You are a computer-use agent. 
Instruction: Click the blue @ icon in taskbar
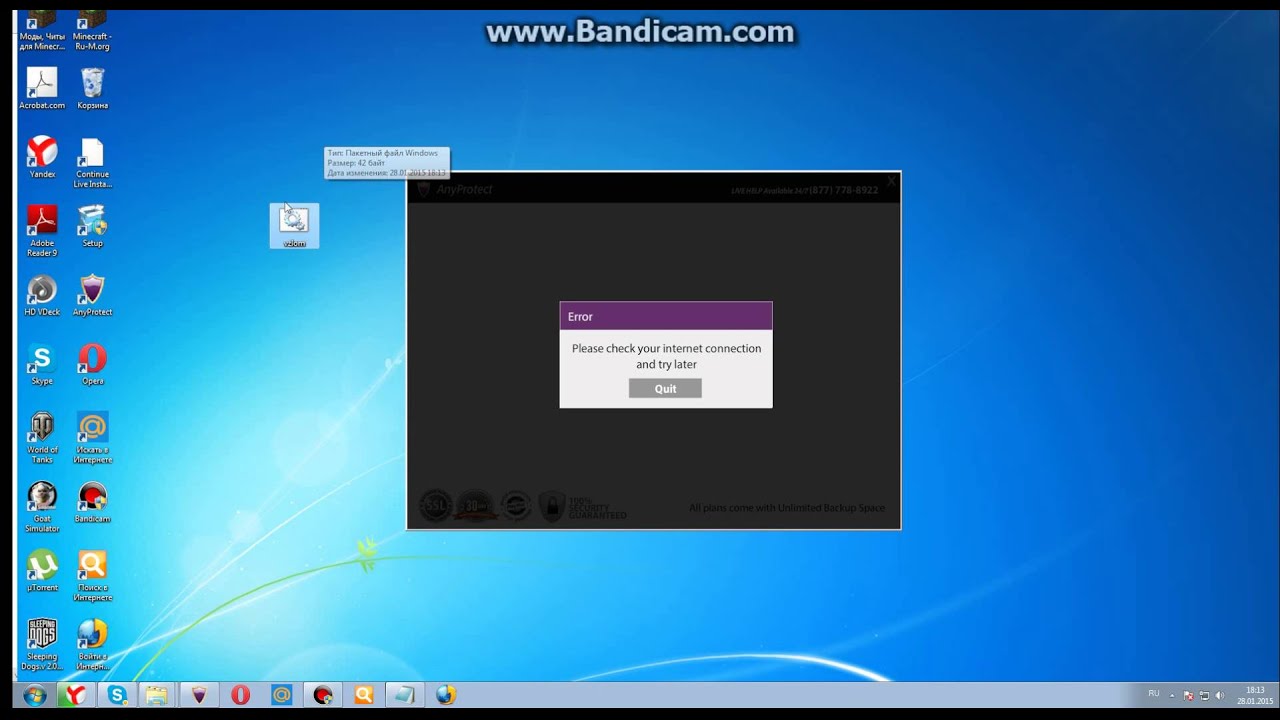(x=281, y=695)
